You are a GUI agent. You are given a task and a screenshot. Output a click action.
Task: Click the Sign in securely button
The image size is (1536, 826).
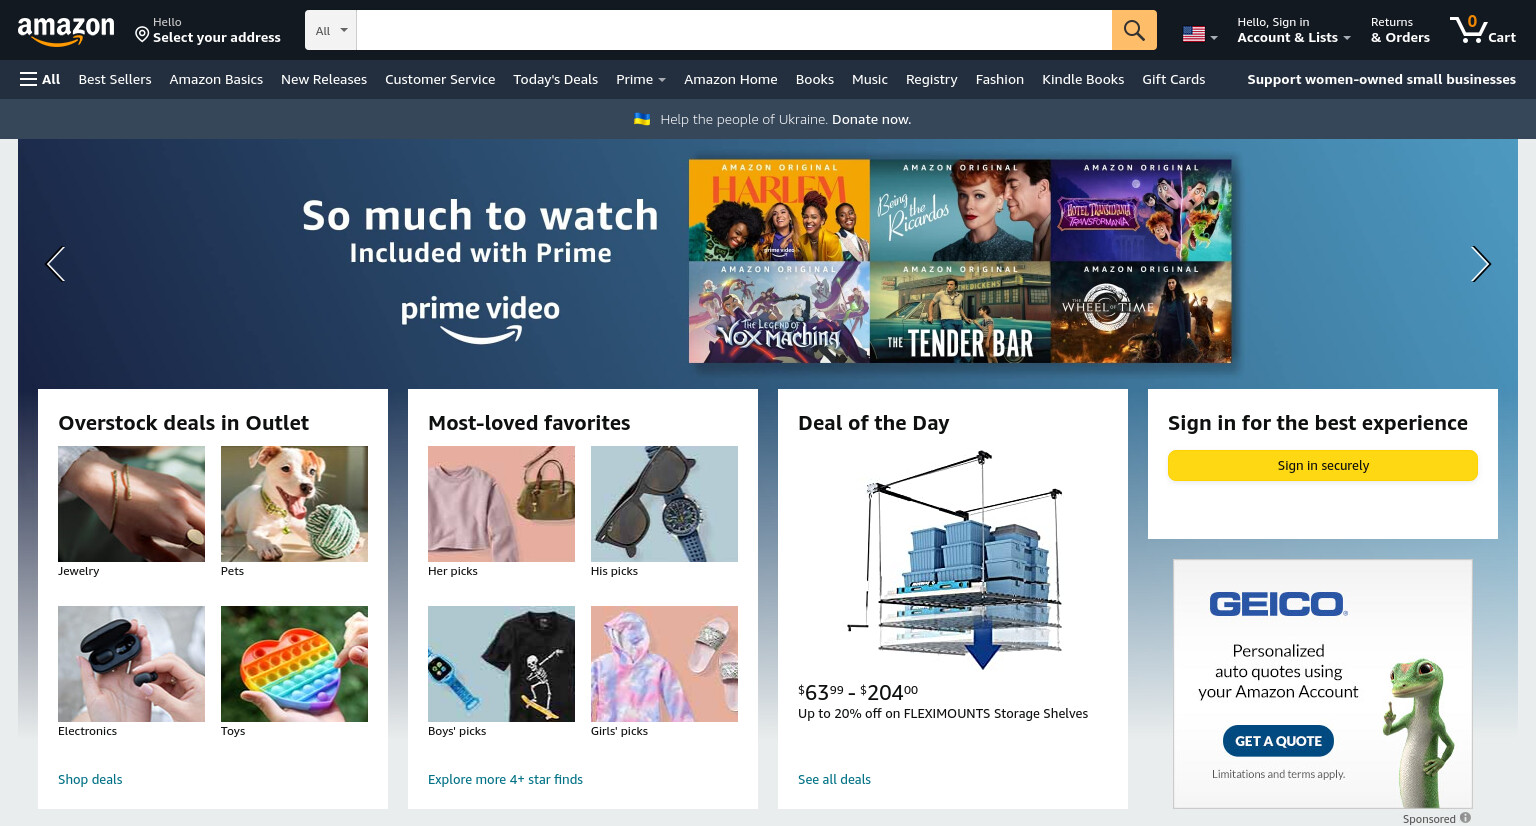(1323, 465)
